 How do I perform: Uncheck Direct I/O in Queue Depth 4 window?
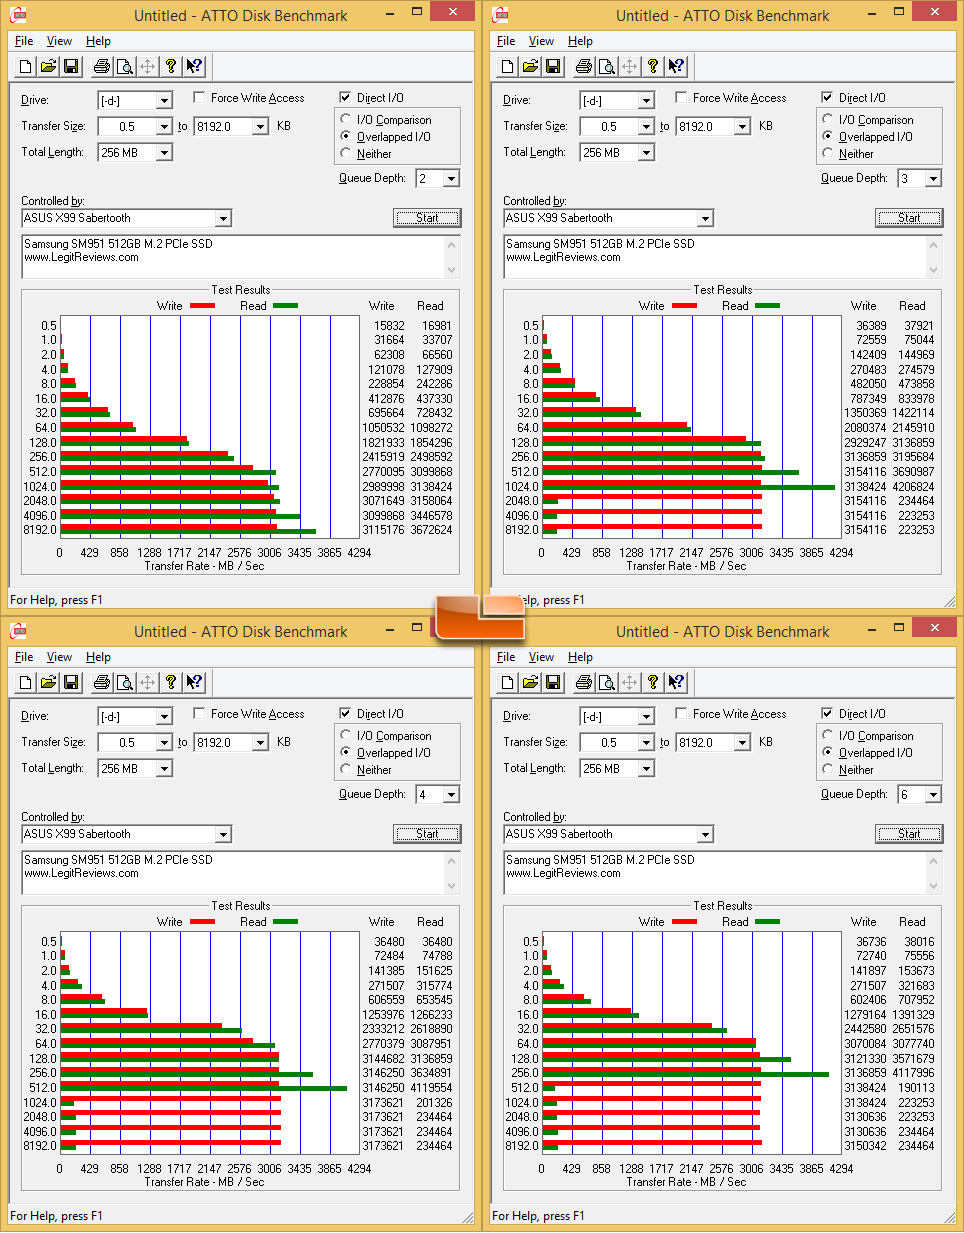click(x=345, y=714)
